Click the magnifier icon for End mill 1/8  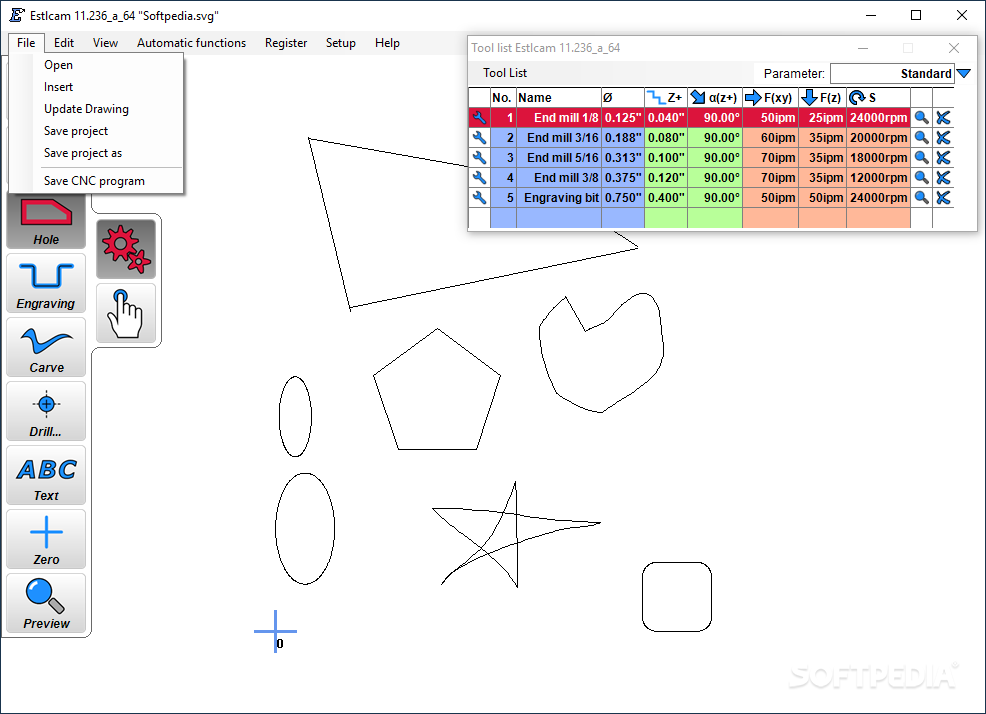click(921, 118)
